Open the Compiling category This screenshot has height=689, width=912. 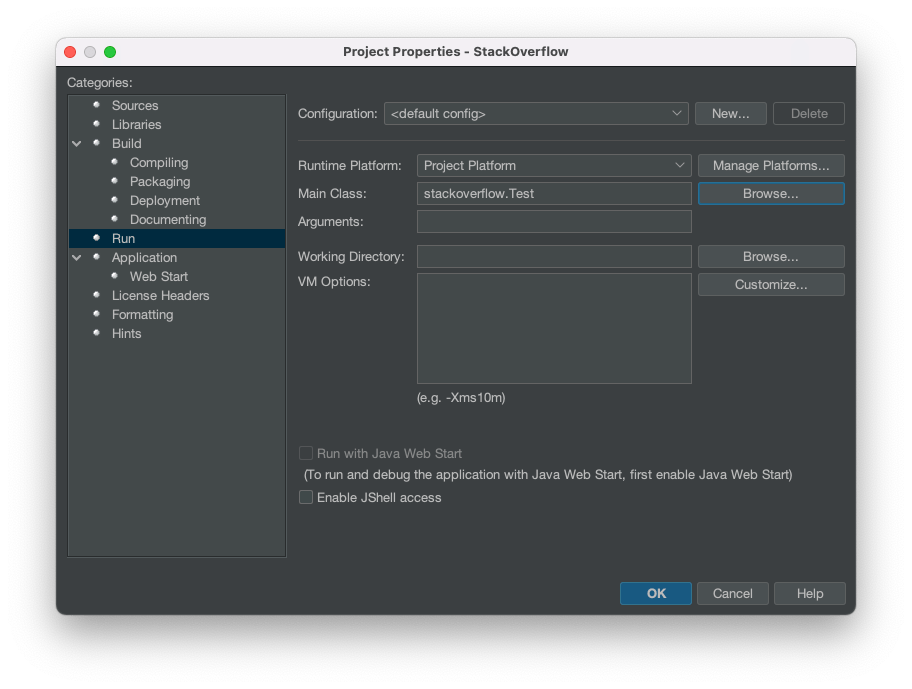pos(159,163)
